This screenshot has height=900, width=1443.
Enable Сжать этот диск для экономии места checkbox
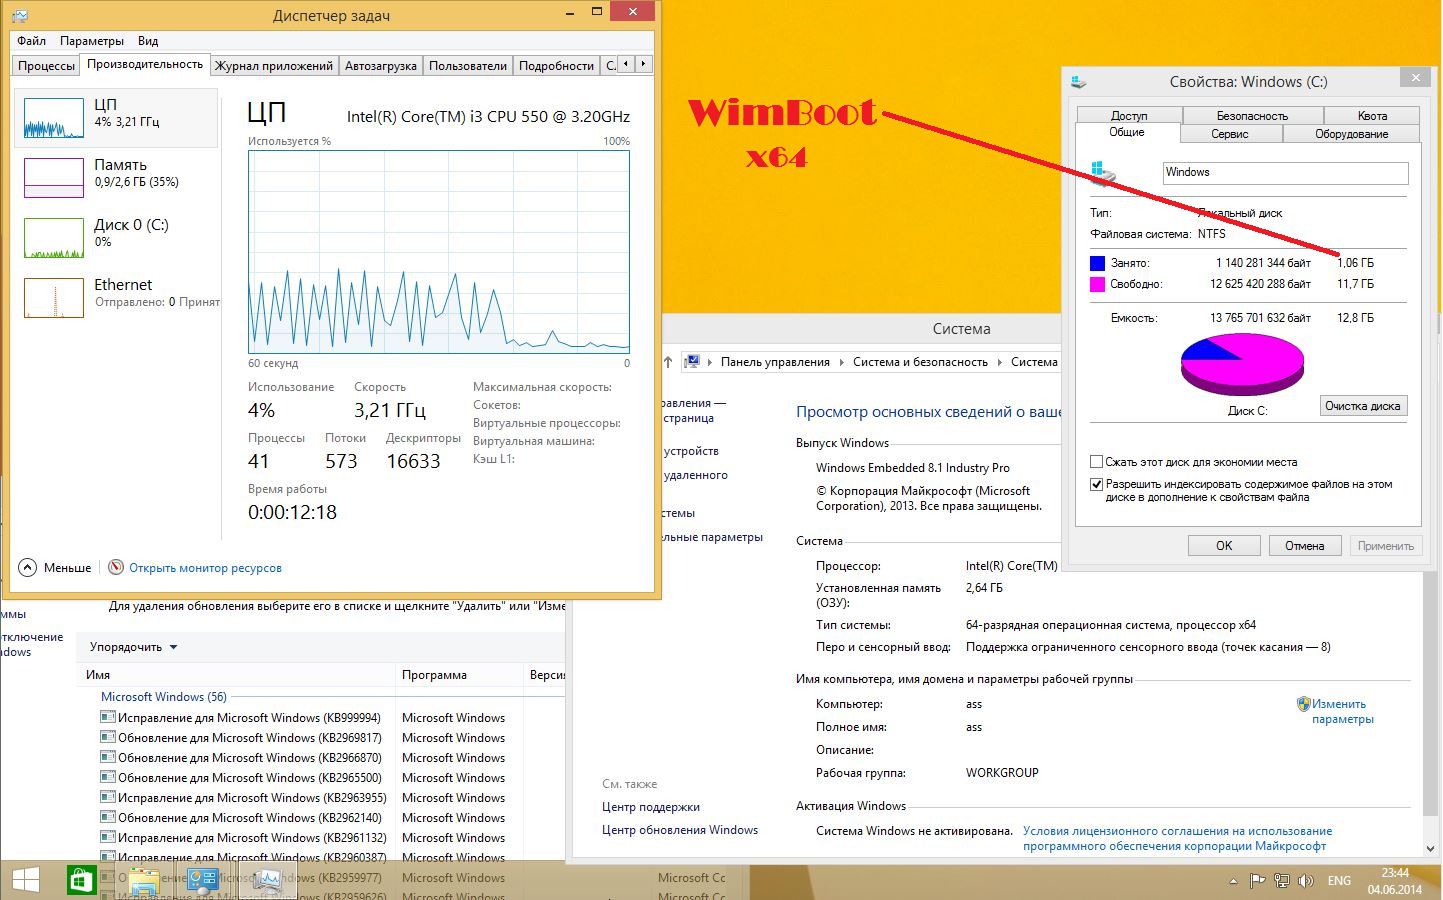point(1096,462)
